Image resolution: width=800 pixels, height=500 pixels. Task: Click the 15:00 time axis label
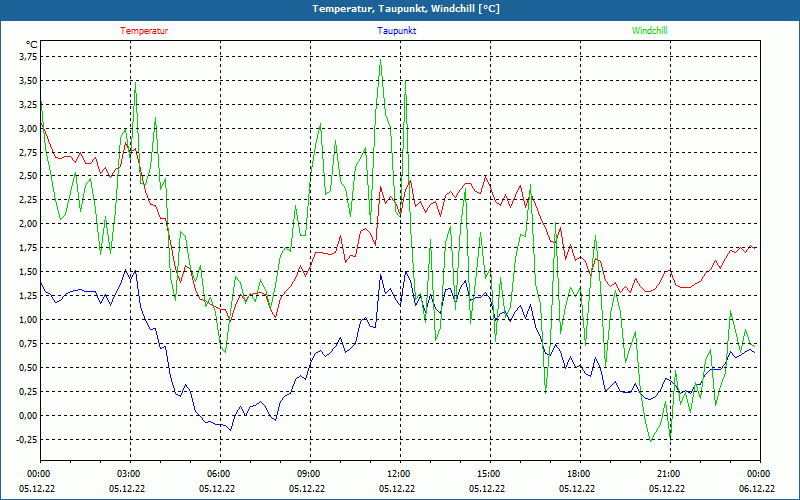[490, 474]
